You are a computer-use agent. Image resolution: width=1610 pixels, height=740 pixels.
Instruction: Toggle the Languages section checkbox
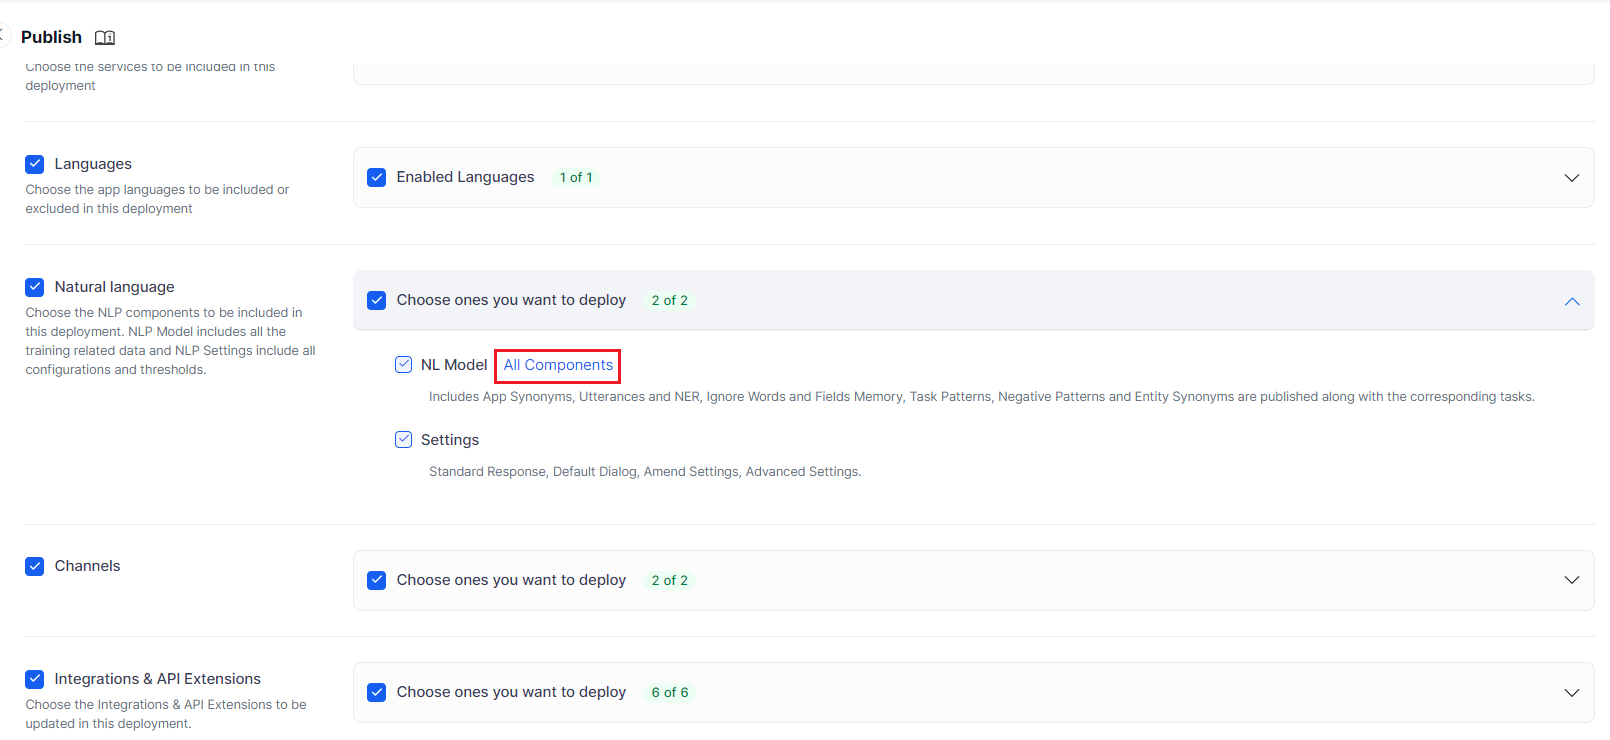pyautogui.click(x=35, y=164)
